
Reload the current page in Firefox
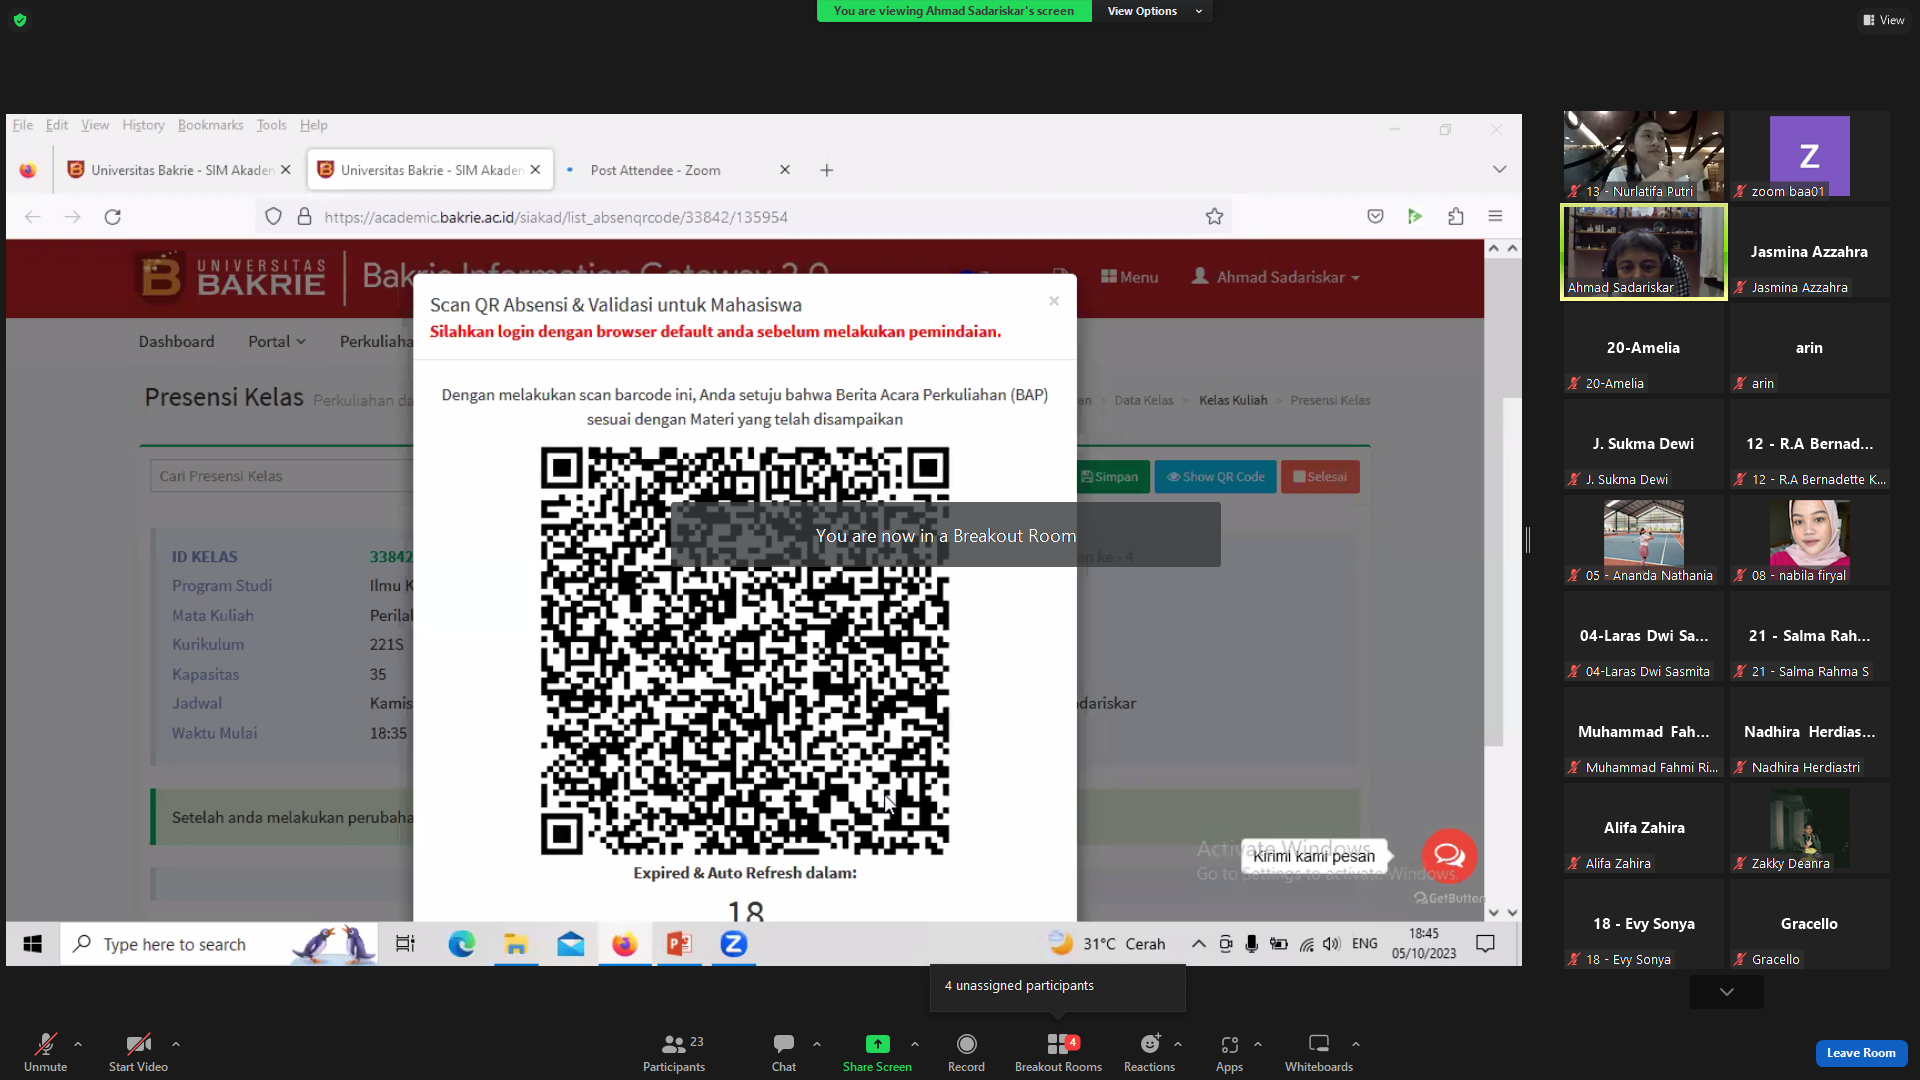pos(113,217)
